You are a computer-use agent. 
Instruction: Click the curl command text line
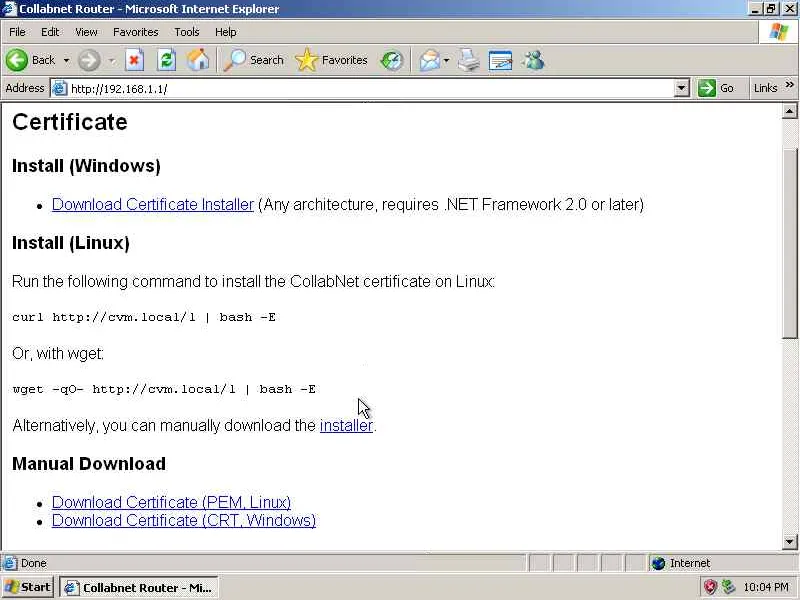coord(144,317)
